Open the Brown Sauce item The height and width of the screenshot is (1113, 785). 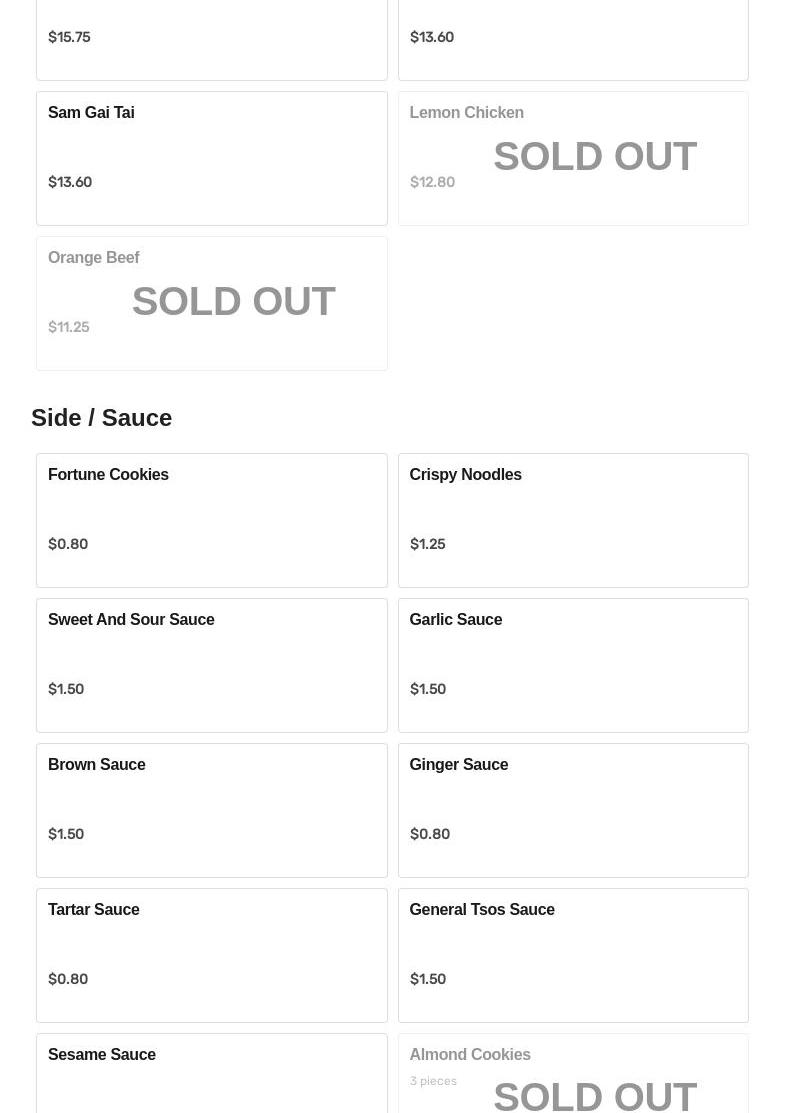(x=211, y=810)
